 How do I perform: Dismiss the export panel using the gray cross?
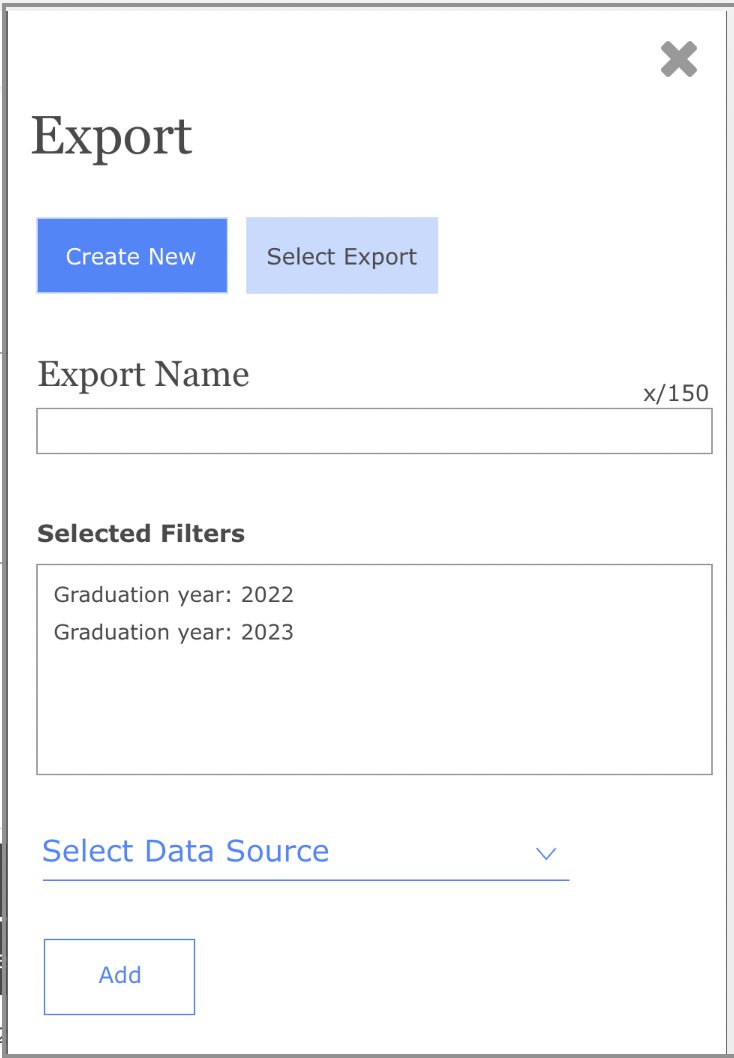(679, 60)
